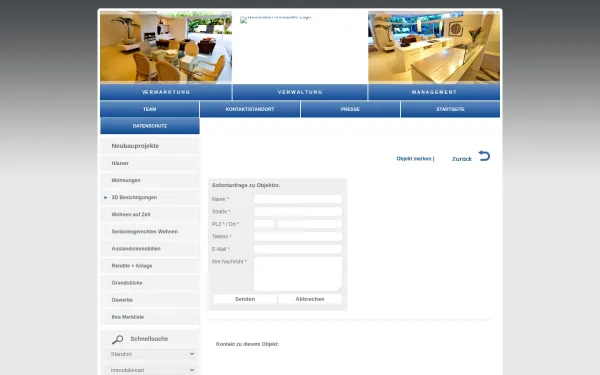This screenshot has height=375, width=600.
Task: Open Kontakt/Standort page
Action: coord(250,109)
